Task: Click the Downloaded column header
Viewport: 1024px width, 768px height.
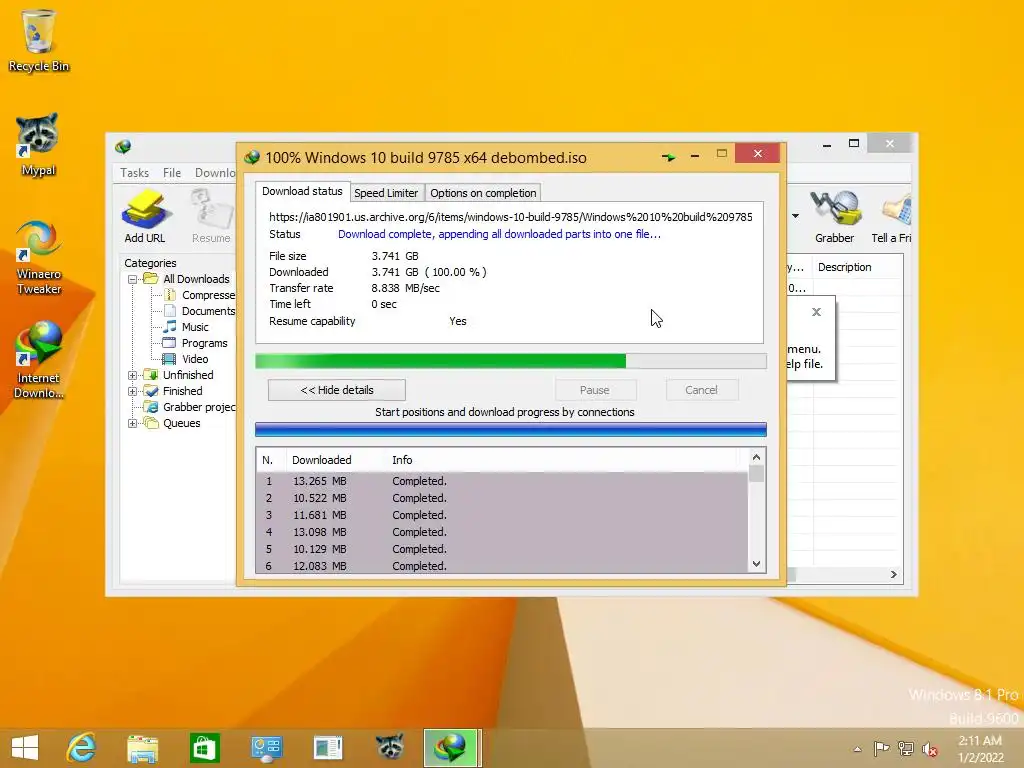Action: click(336, 460)
